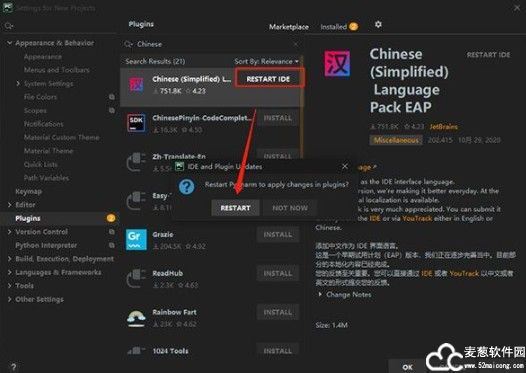Image resolution: width=526 pixels, height=373 pixels.
Task: Expand the Version Control tree node
Action: pyautogui.click(x=9, y=232)
